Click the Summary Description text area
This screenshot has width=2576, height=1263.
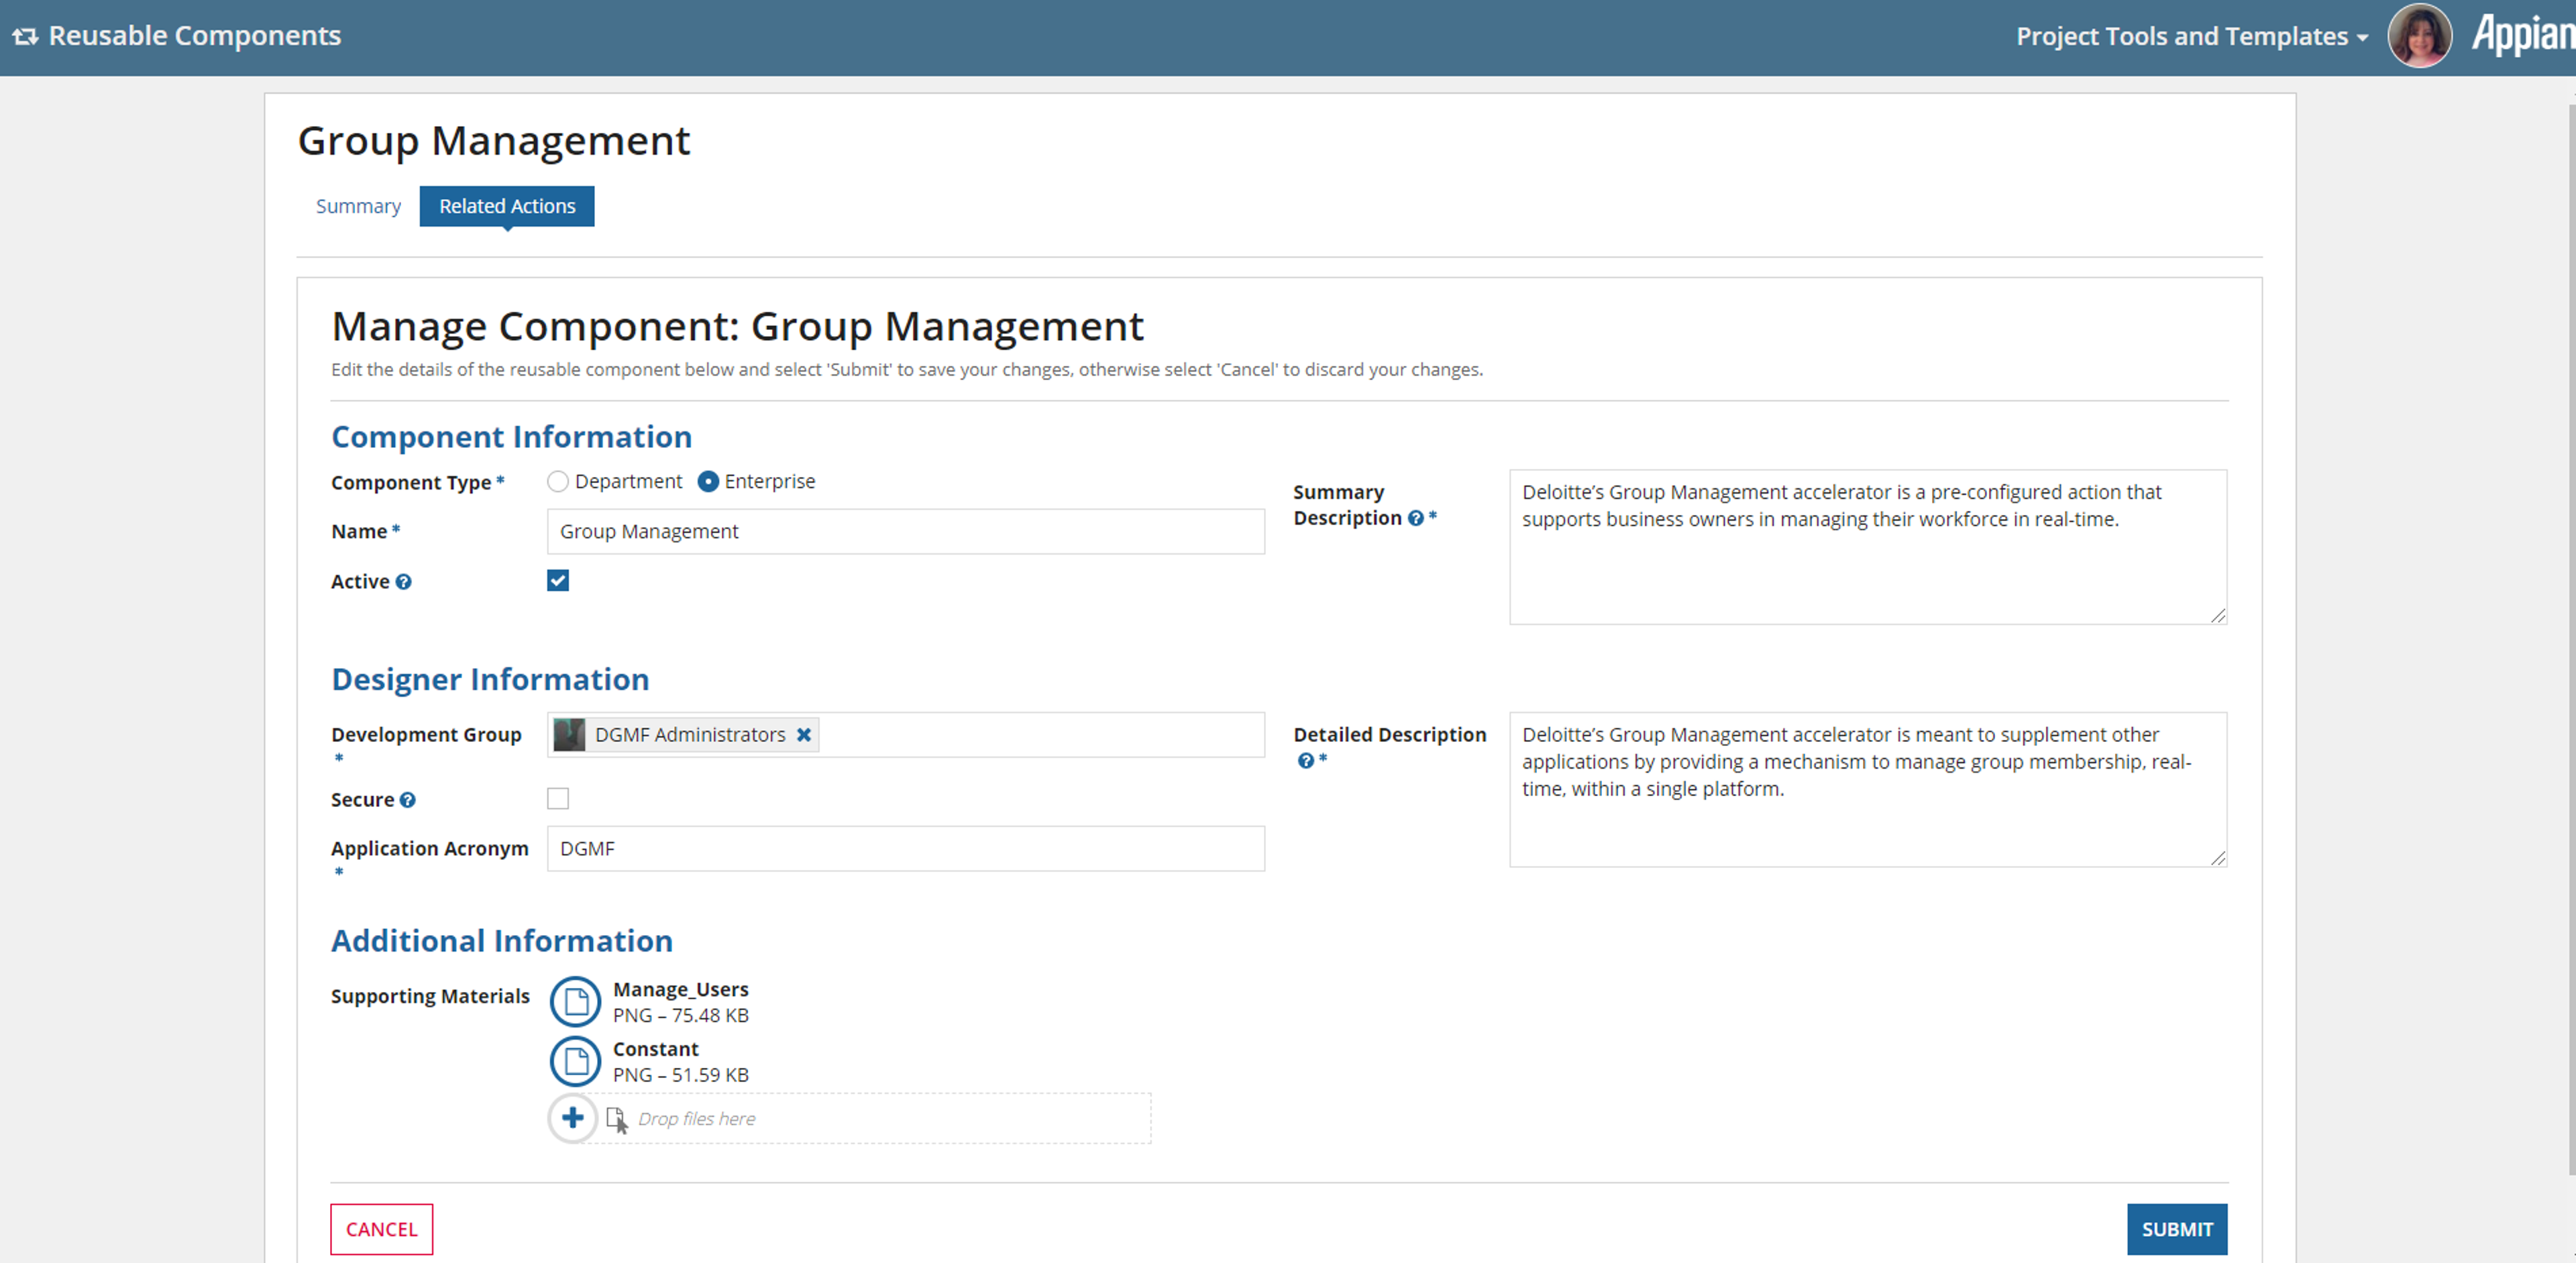pyautogui.click(x=1868, y=548)
